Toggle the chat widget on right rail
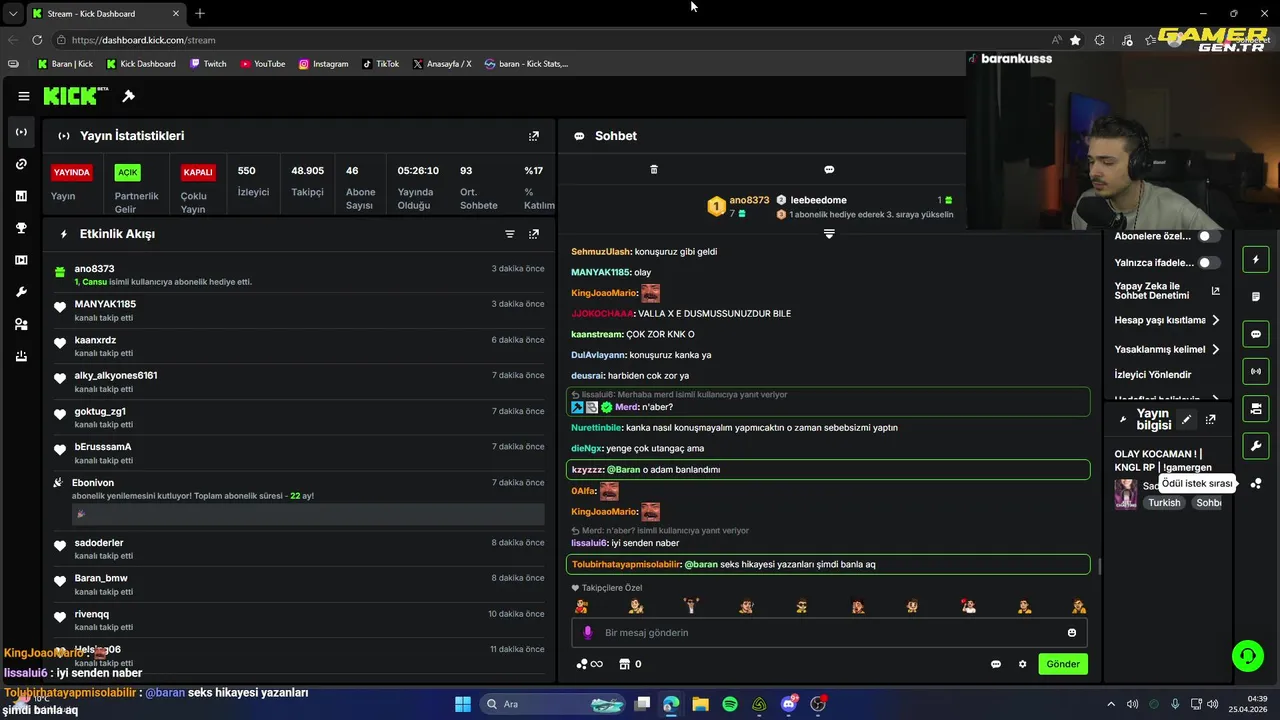This screenshot has width=1280, height=720. 1256,334
